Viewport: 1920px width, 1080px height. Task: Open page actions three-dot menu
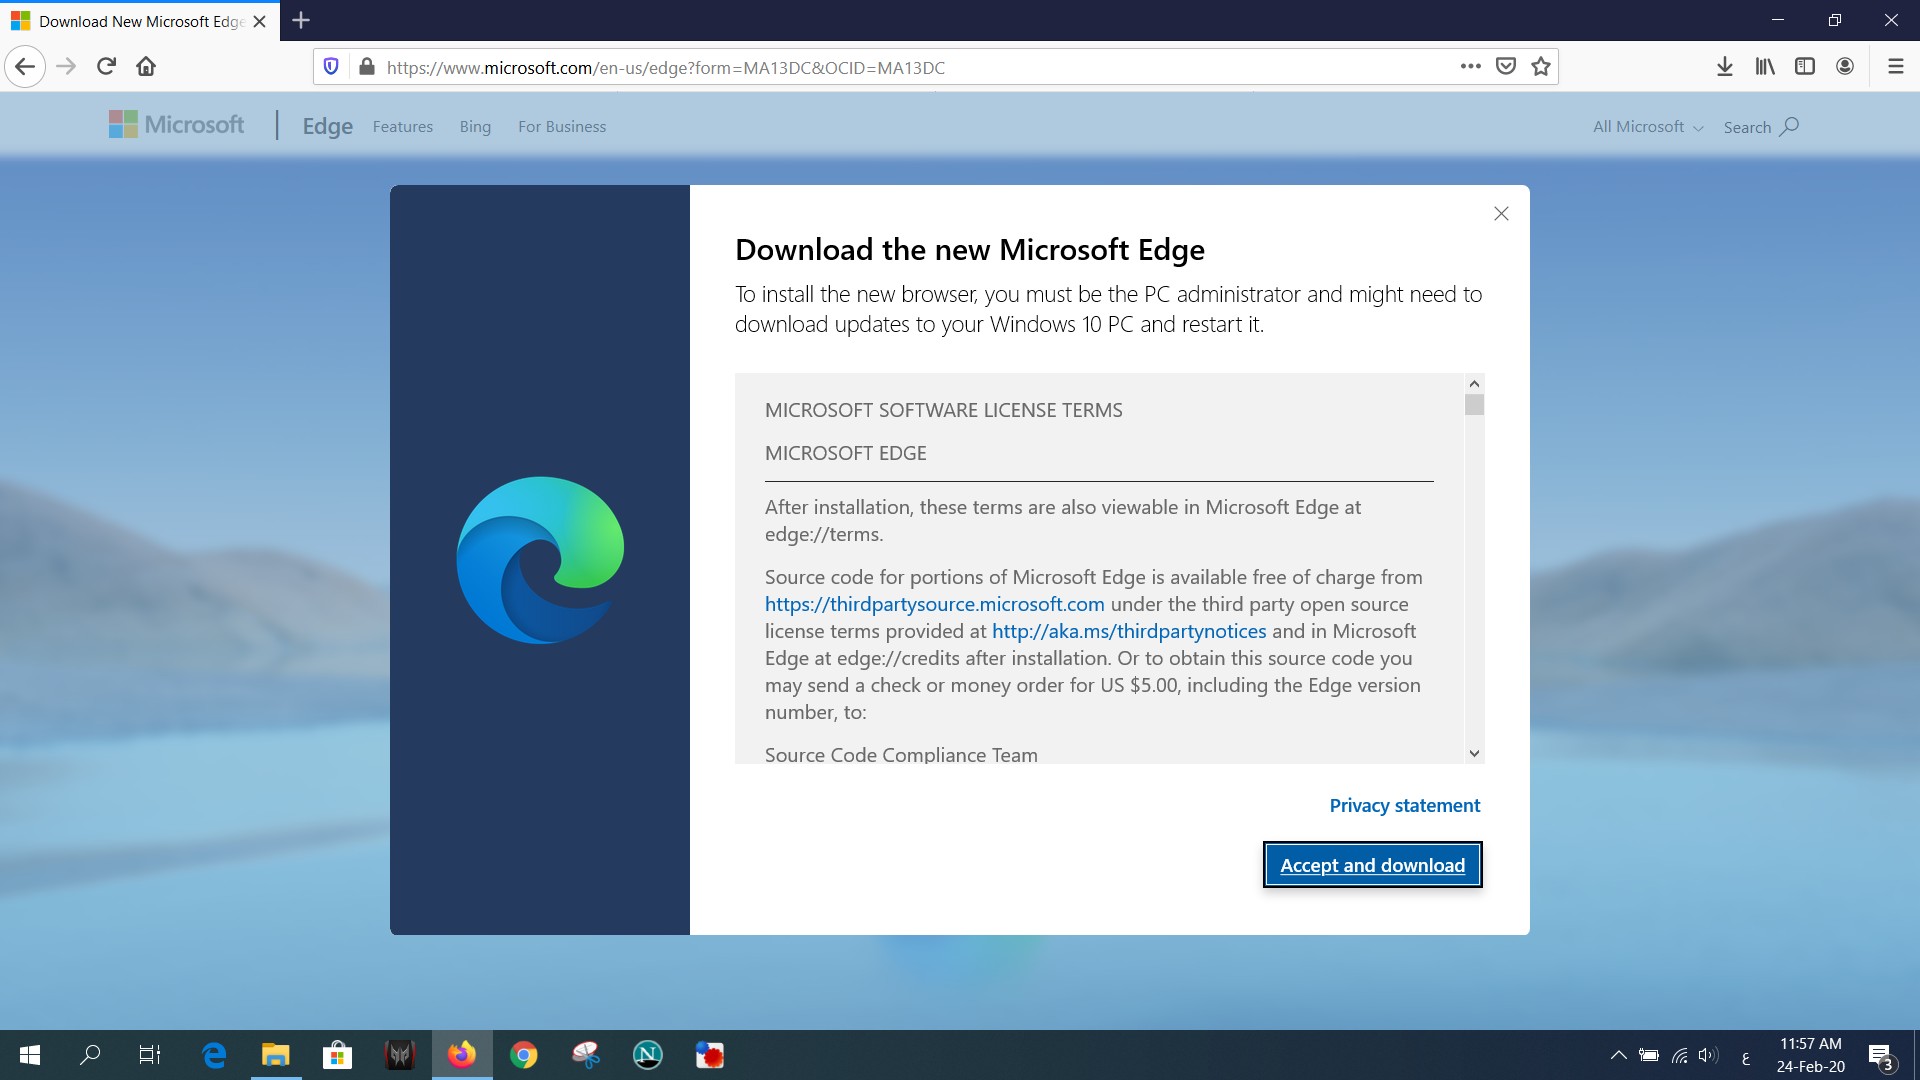(x=1470, y=67)
